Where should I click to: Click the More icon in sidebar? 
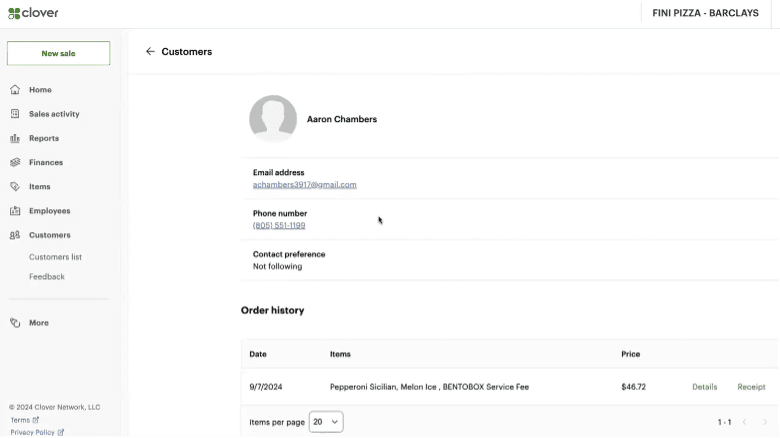click(x=15, y=323)
